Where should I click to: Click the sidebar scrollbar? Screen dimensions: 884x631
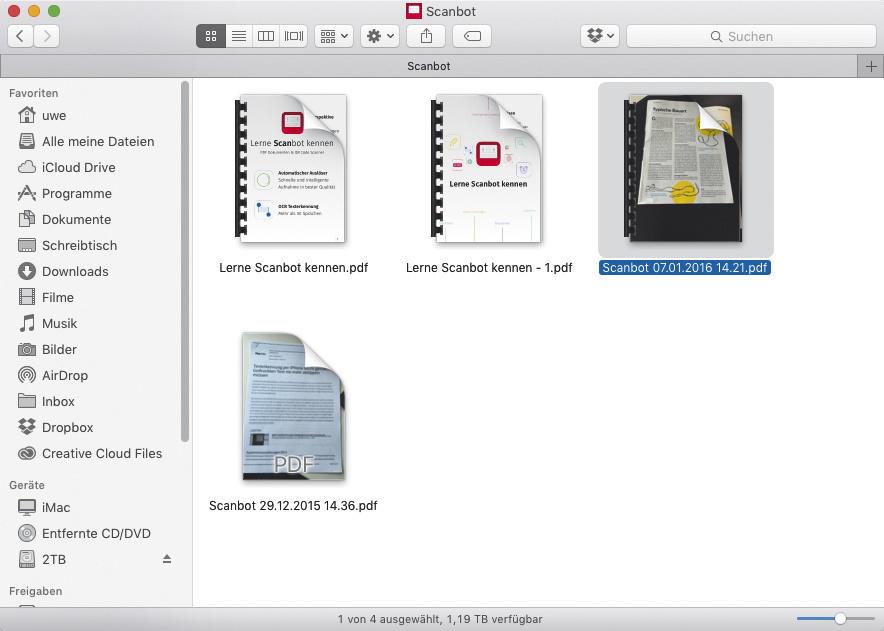[184, 261]
